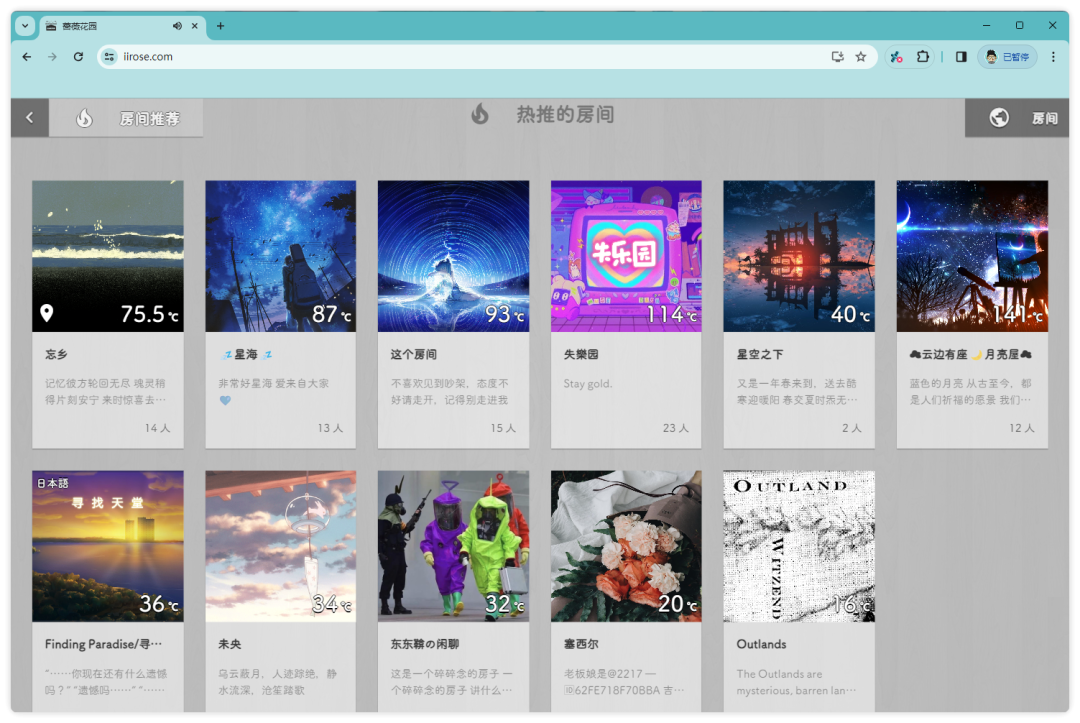Click the blue heart in 星海 description
The height and width of the screenshot is (723, 1080).
tap(225, 400)
